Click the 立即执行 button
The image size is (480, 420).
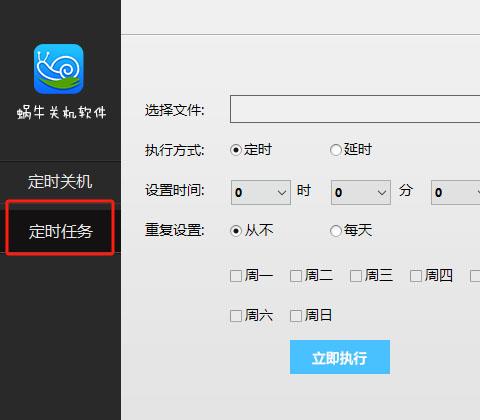click(x=340, y=357)
